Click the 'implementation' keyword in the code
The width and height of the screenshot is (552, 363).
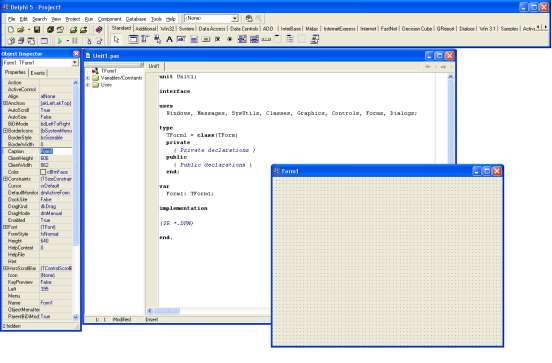pos(183,208)
